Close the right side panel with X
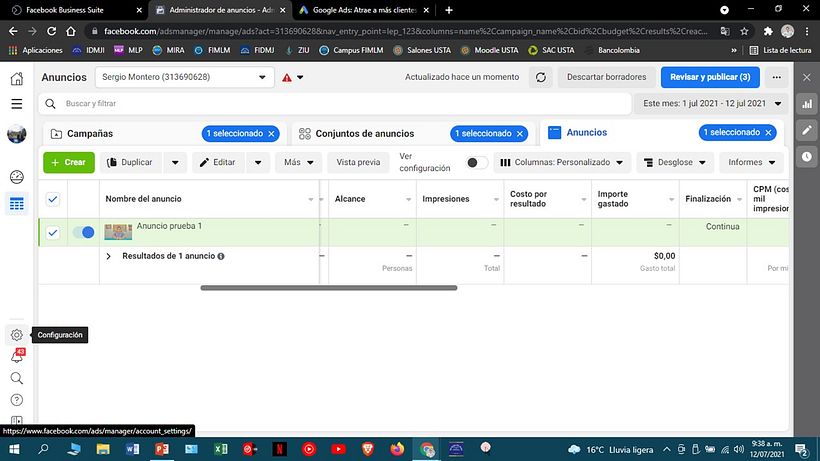 tap(807, 77)
